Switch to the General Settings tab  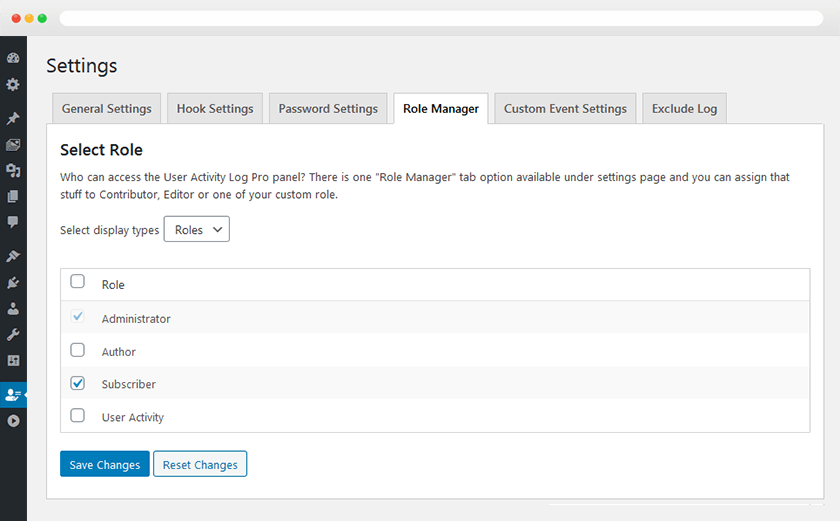(107, 109)
